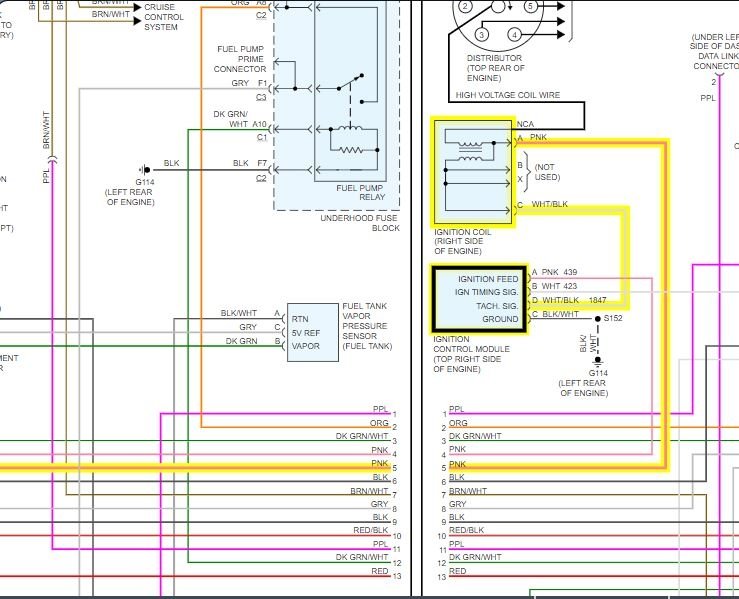
Task: Select the FUEL PUMP PRIME CONNECTOR text
Action: coord(240,59)
